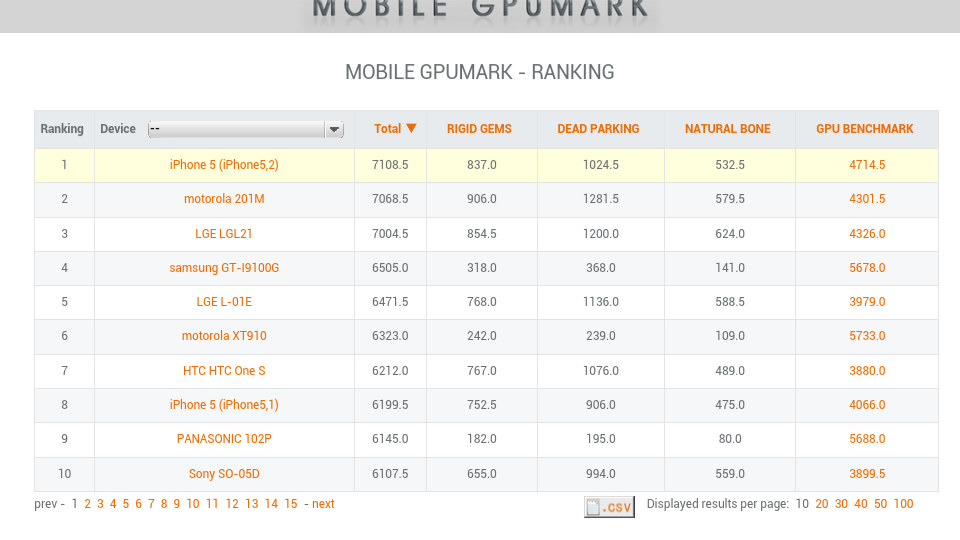The height and width of the screenshot is (540, 960).
Task: Show 20 results per page
Action: tap(822, 504)
